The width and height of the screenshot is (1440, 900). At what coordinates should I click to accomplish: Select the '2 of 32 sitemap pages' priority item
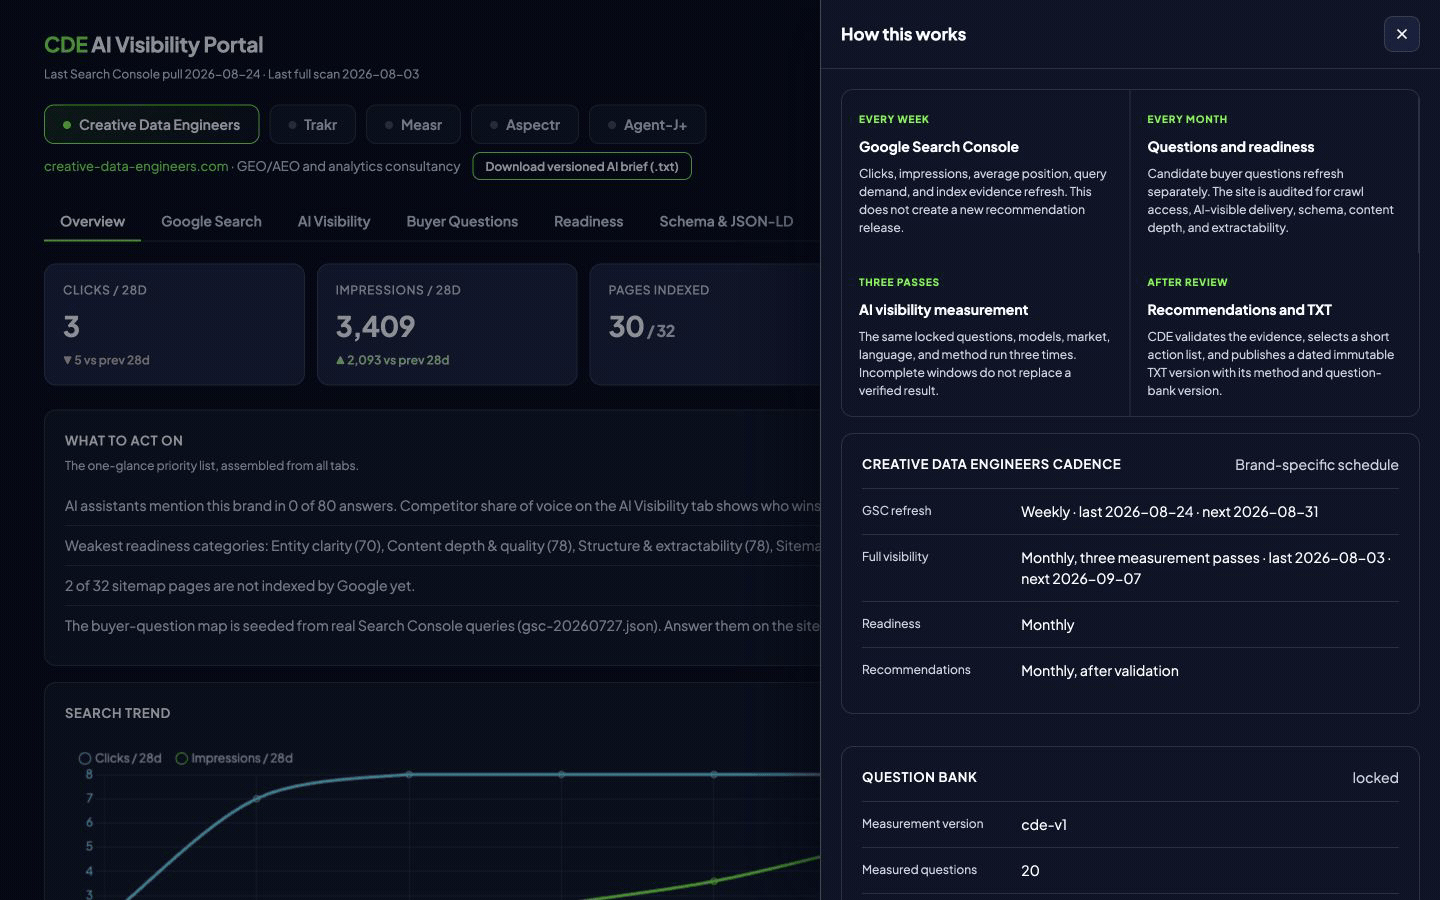pos(240,586)
